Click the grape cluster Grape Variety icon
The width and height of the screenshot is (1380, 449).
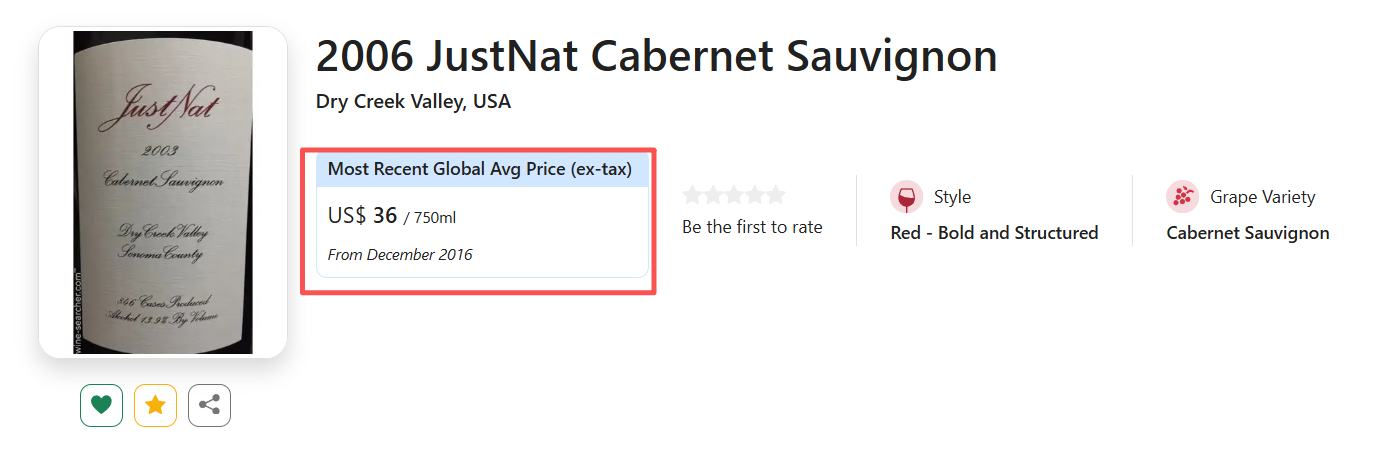[1182, 197]
